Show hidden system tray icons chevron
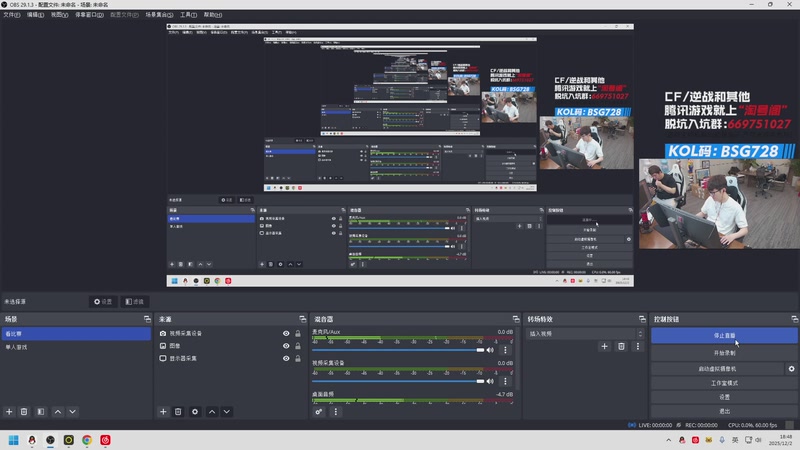The image size is (800, 450). 668,440
